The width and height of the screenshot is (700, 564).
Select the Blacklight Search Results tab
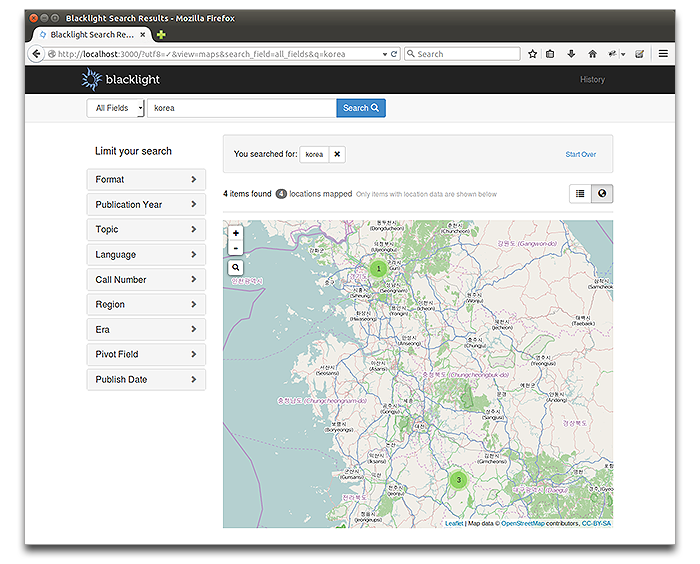pyautogui.click(x=92, y=34)
